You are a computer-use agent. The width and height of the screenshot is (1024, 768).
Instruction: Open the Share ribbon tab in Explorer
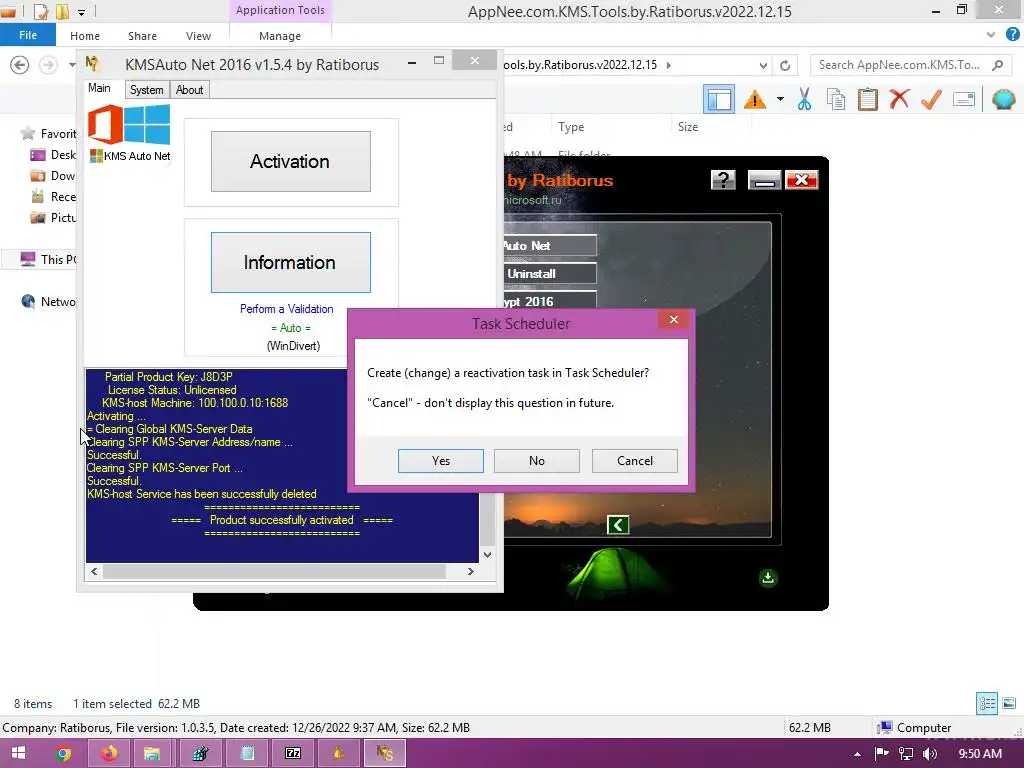(142, 36)
